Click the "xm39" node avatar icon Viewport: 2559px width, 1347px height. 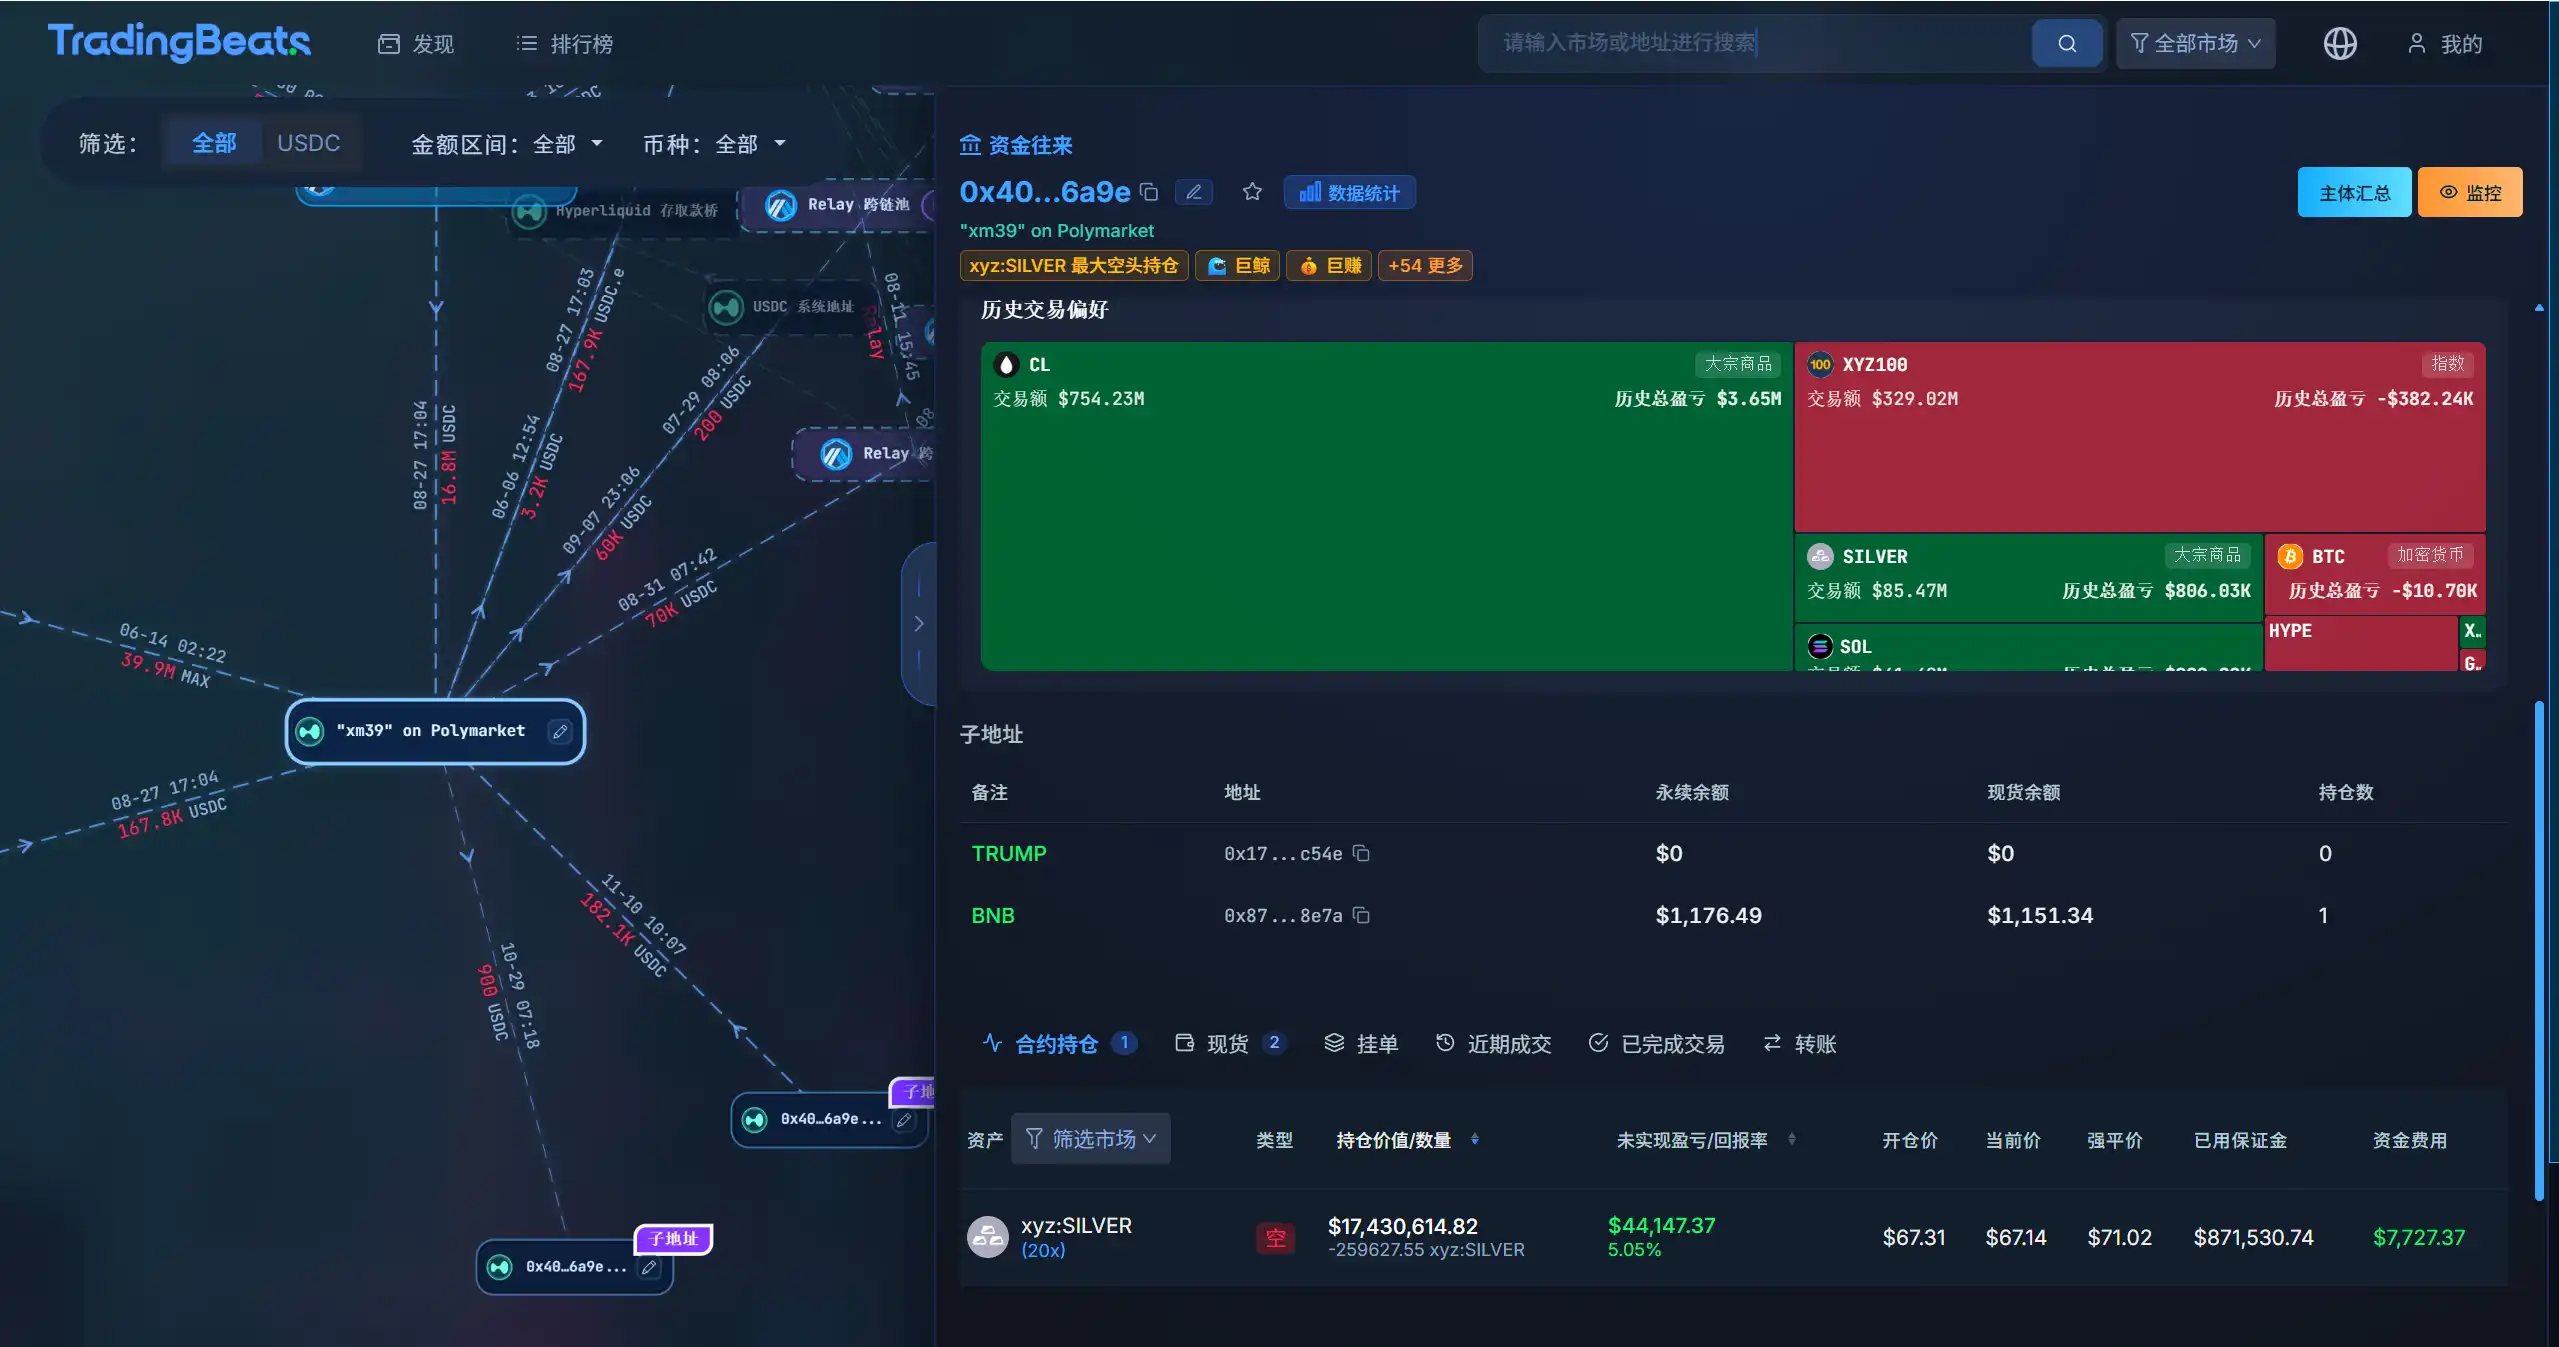tap(310, 731)
